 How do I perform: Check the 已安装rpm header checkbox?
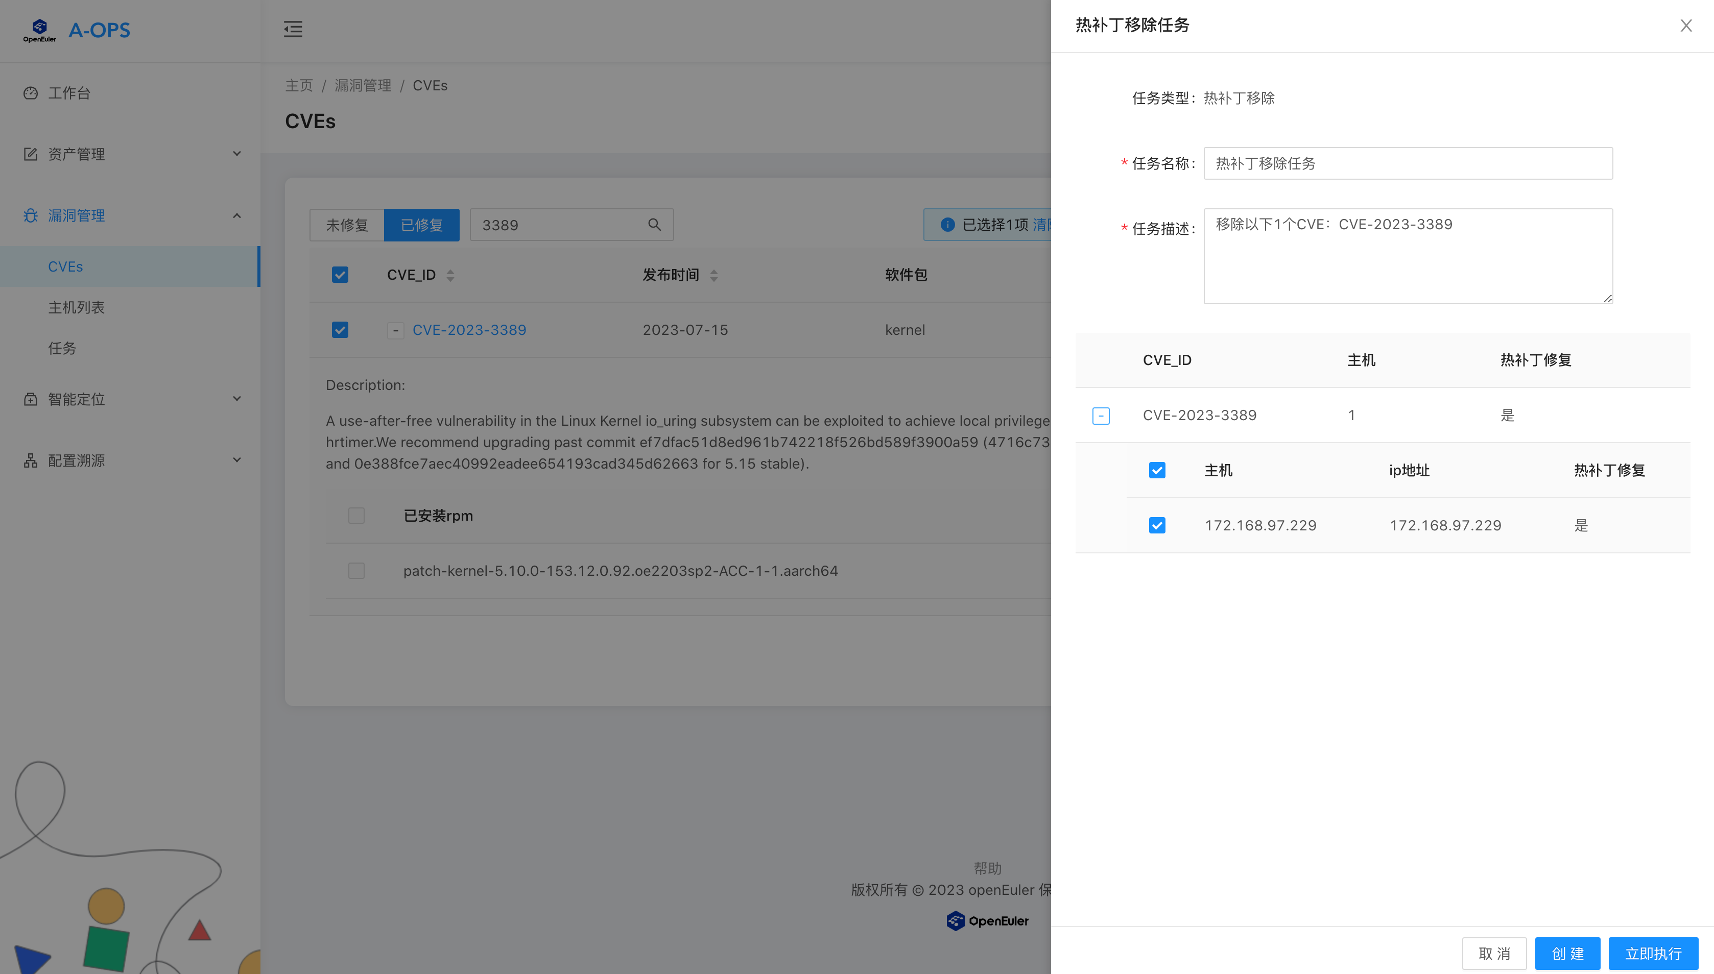tap(357, 515)
